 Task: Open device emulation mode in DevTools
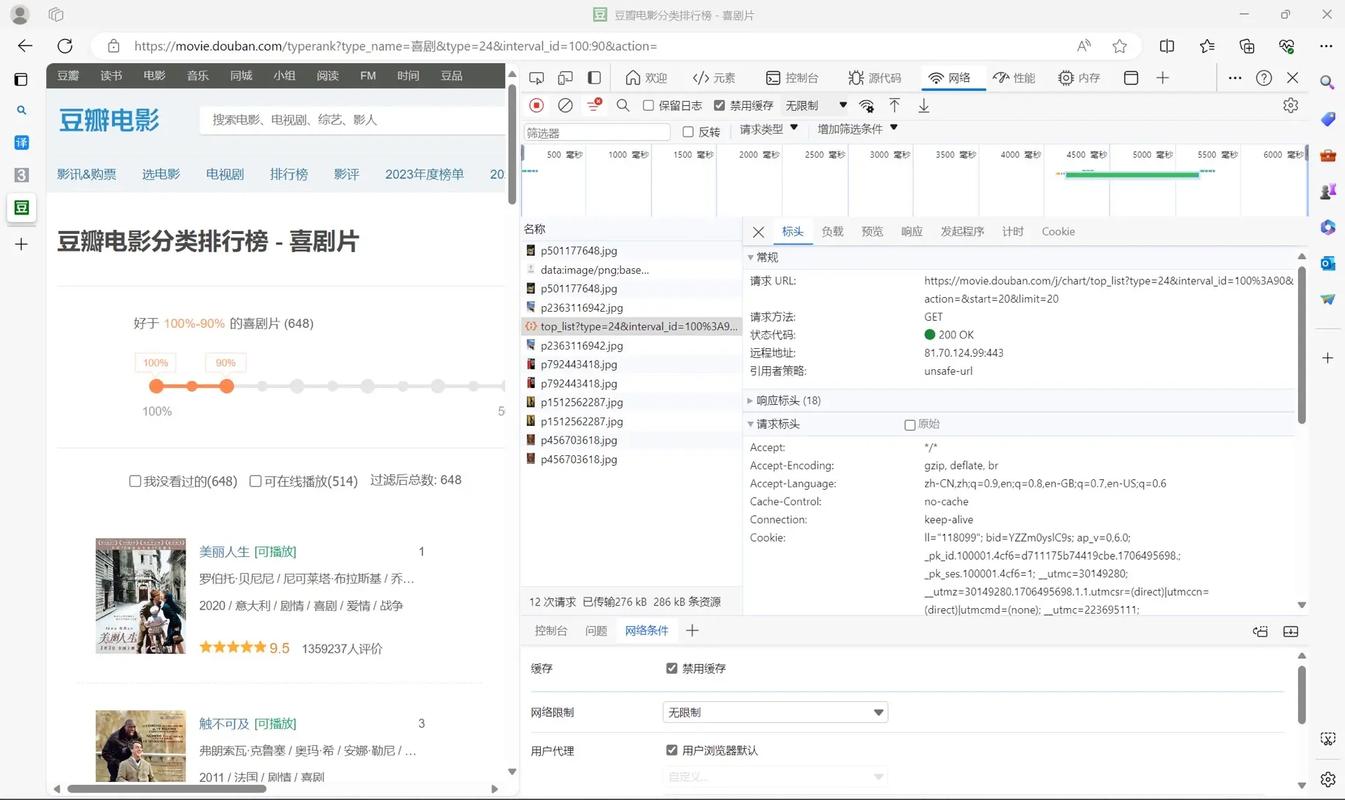565,77
